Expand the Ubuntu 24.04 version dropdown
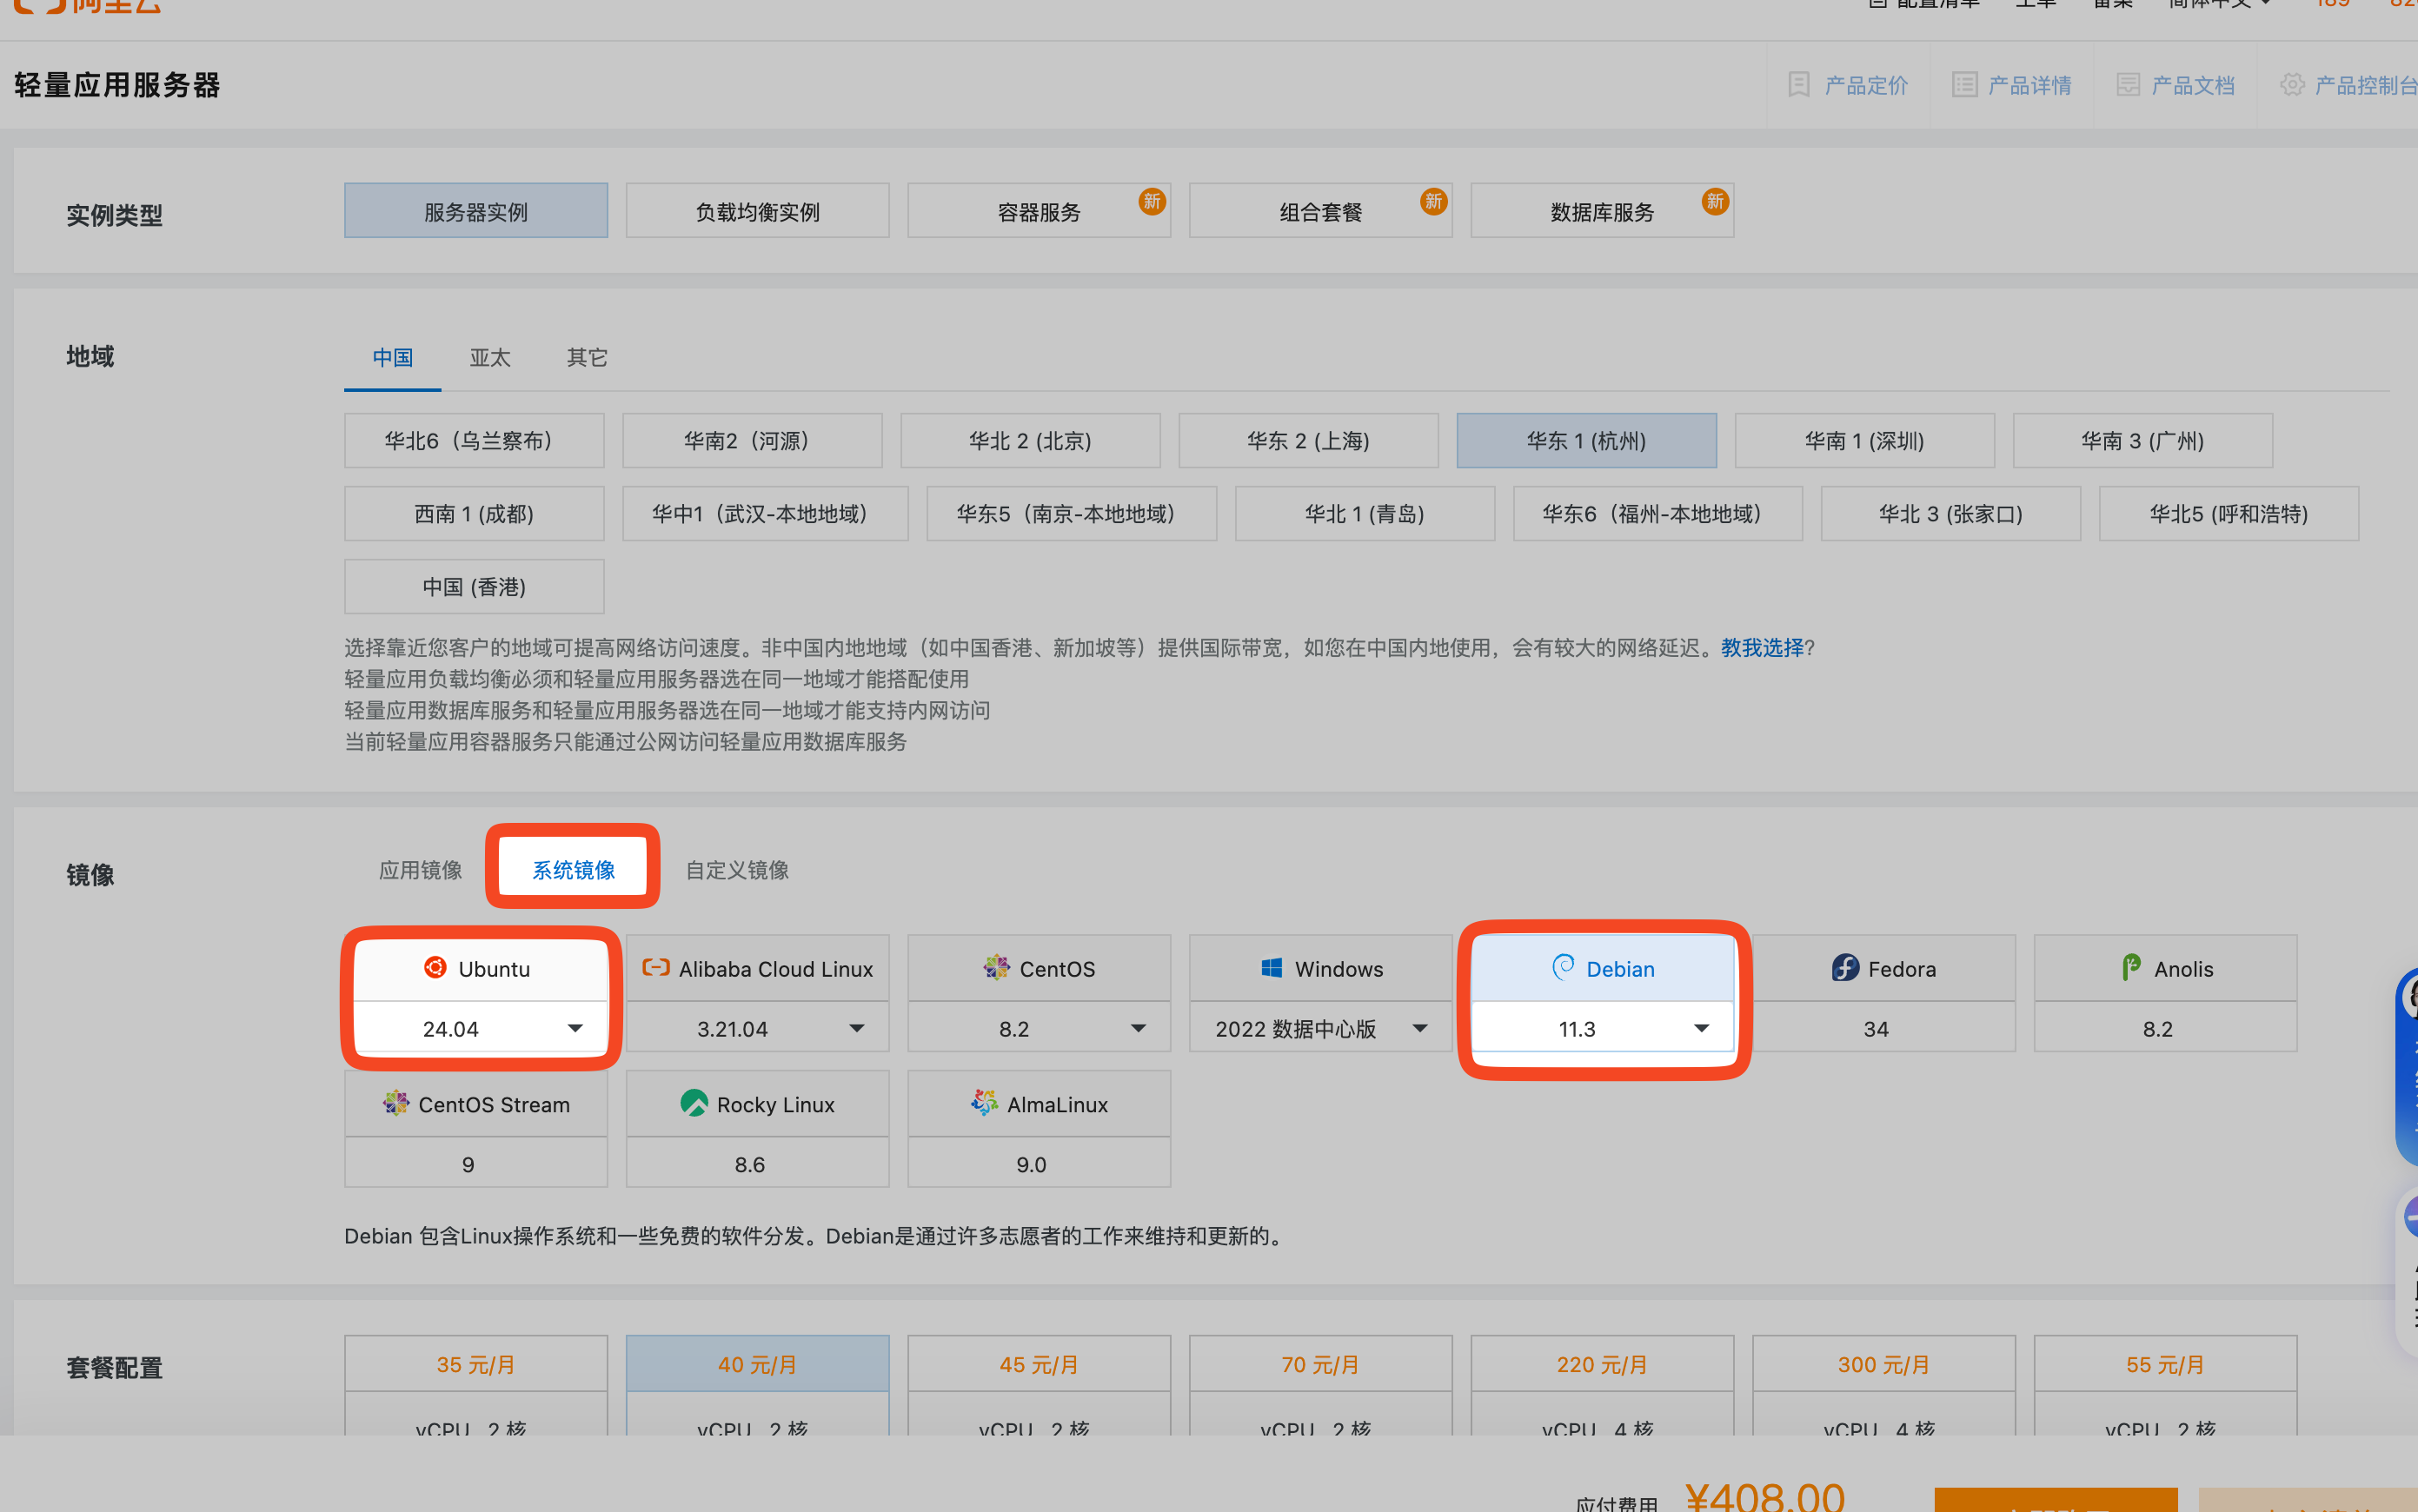This screenshot has height=1512, width=2418. pyautogui.click(x=575, y=1028)
